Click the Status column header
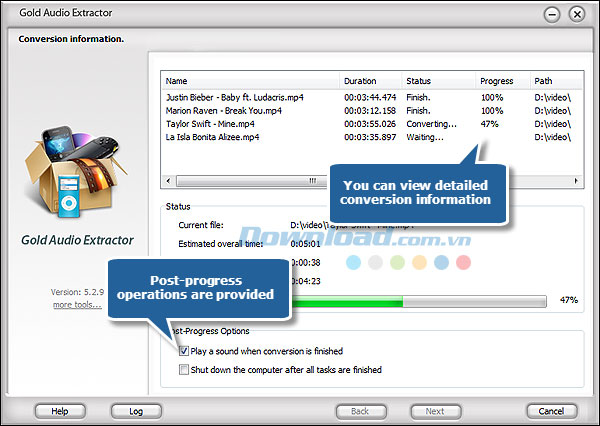The height and width of the screenshot is (426, 600). click(438, 80)
